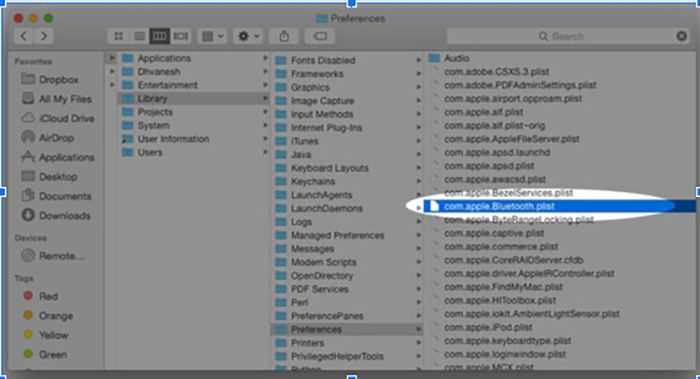Select the column view button
This screenshot has width=700, height=379.
(x=159, y=36)
